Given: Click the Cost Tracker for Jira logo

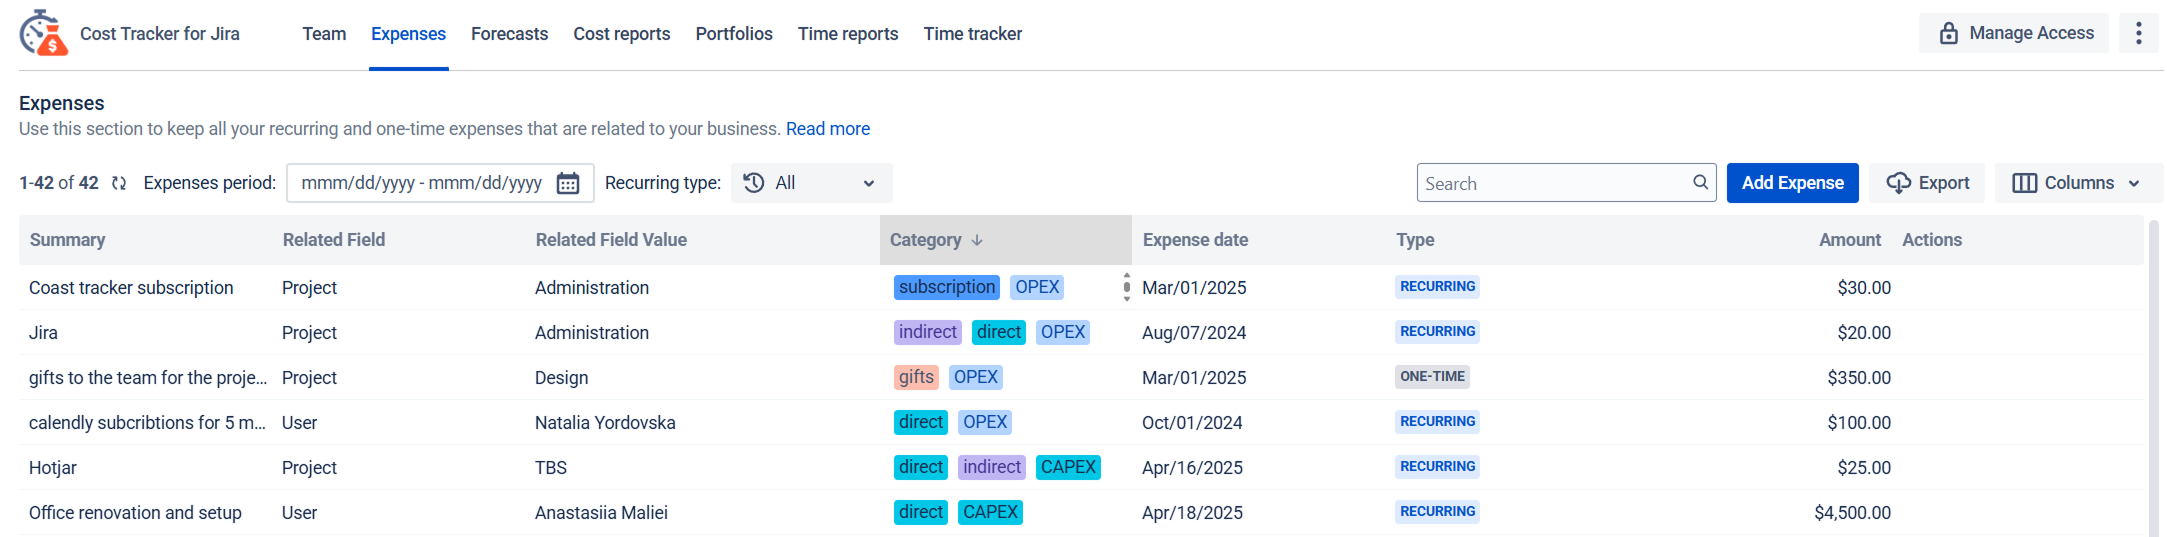Looking at the screenshot, I should click(x=44, y=33).
